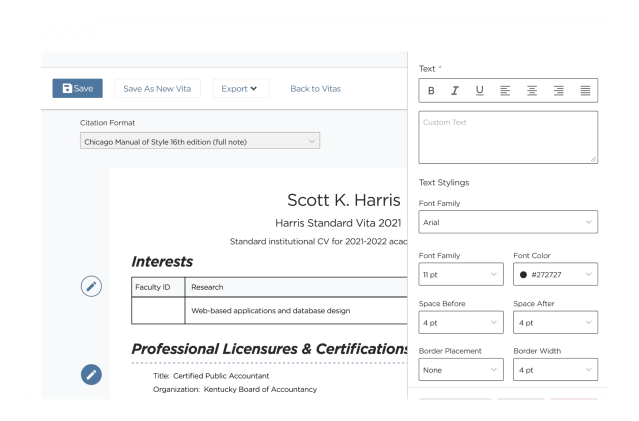
Task: Open the Space After dropdown
Action: [x=555, y=322]
